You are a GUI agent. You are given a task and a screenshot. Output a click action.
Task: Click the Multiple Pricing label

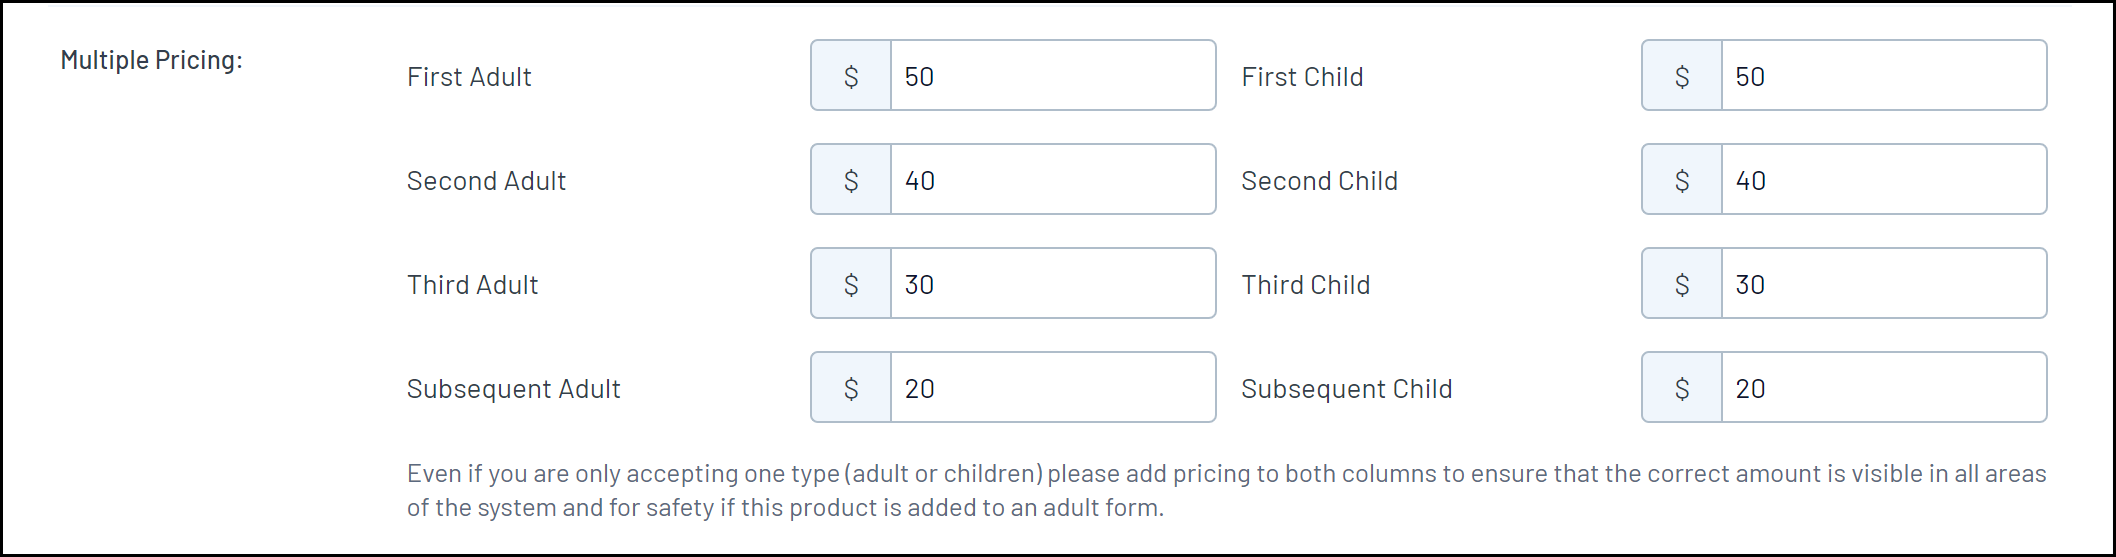point(152,60)
